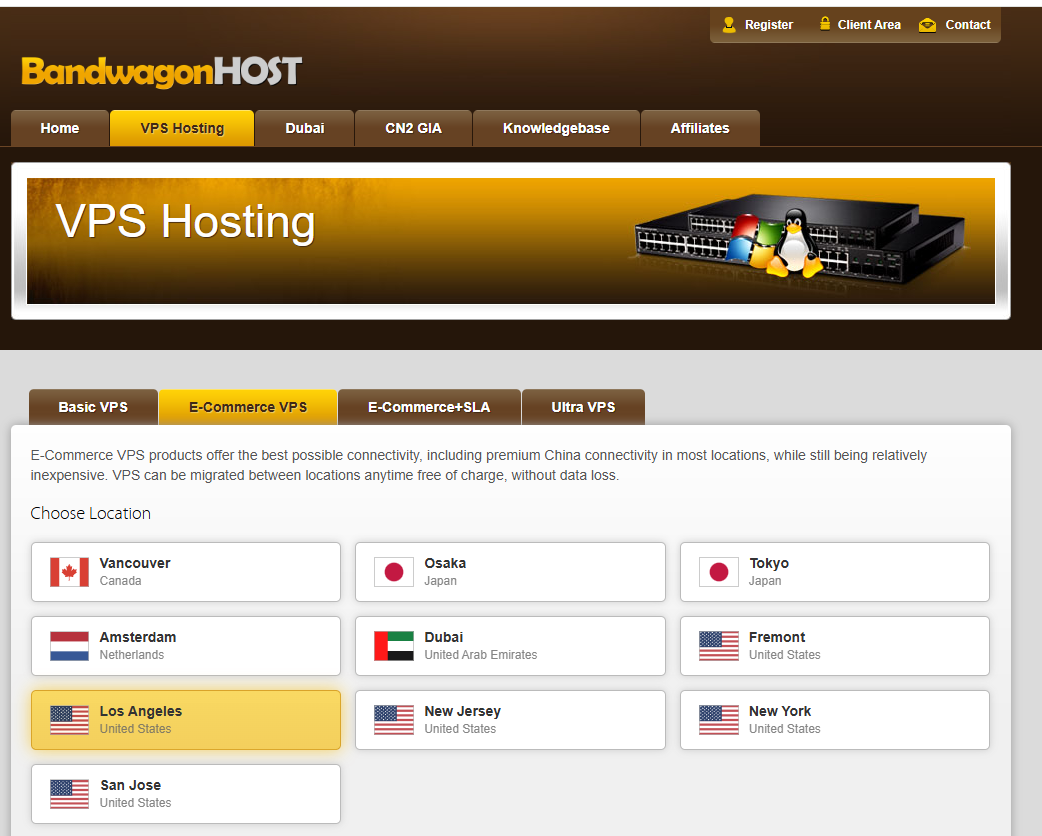Click the Japan flag on Tokyo card
Viewport: 1042px width, 836px height.
[x=718, y=572]
